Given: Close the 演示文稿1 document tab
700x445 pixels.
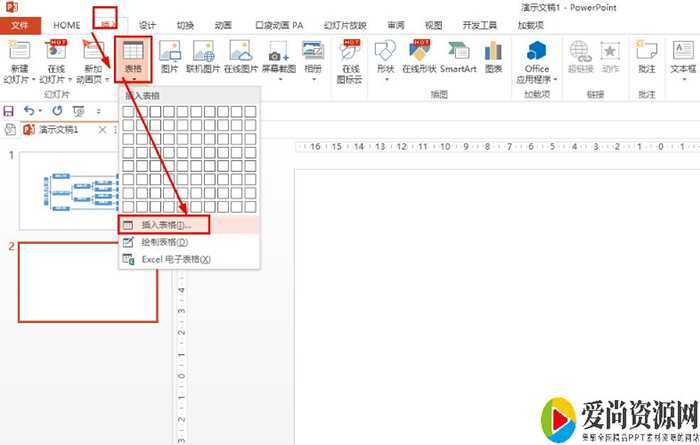Looking at the screenshot, I should [101, 130].
